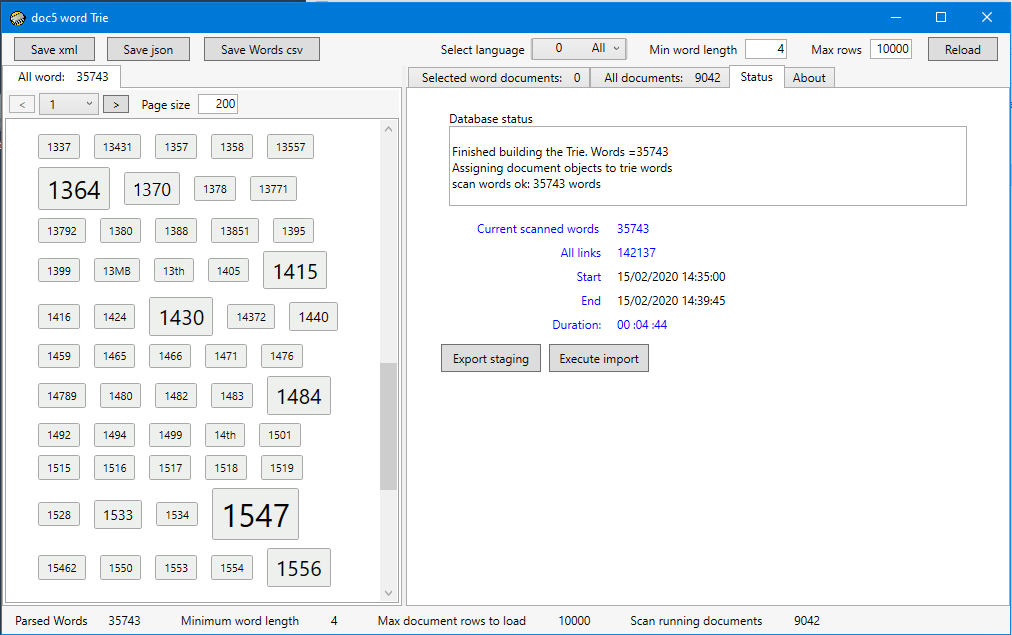Select the word 13851
This screenshot has height=635, width=1012.
pos(235,231)
